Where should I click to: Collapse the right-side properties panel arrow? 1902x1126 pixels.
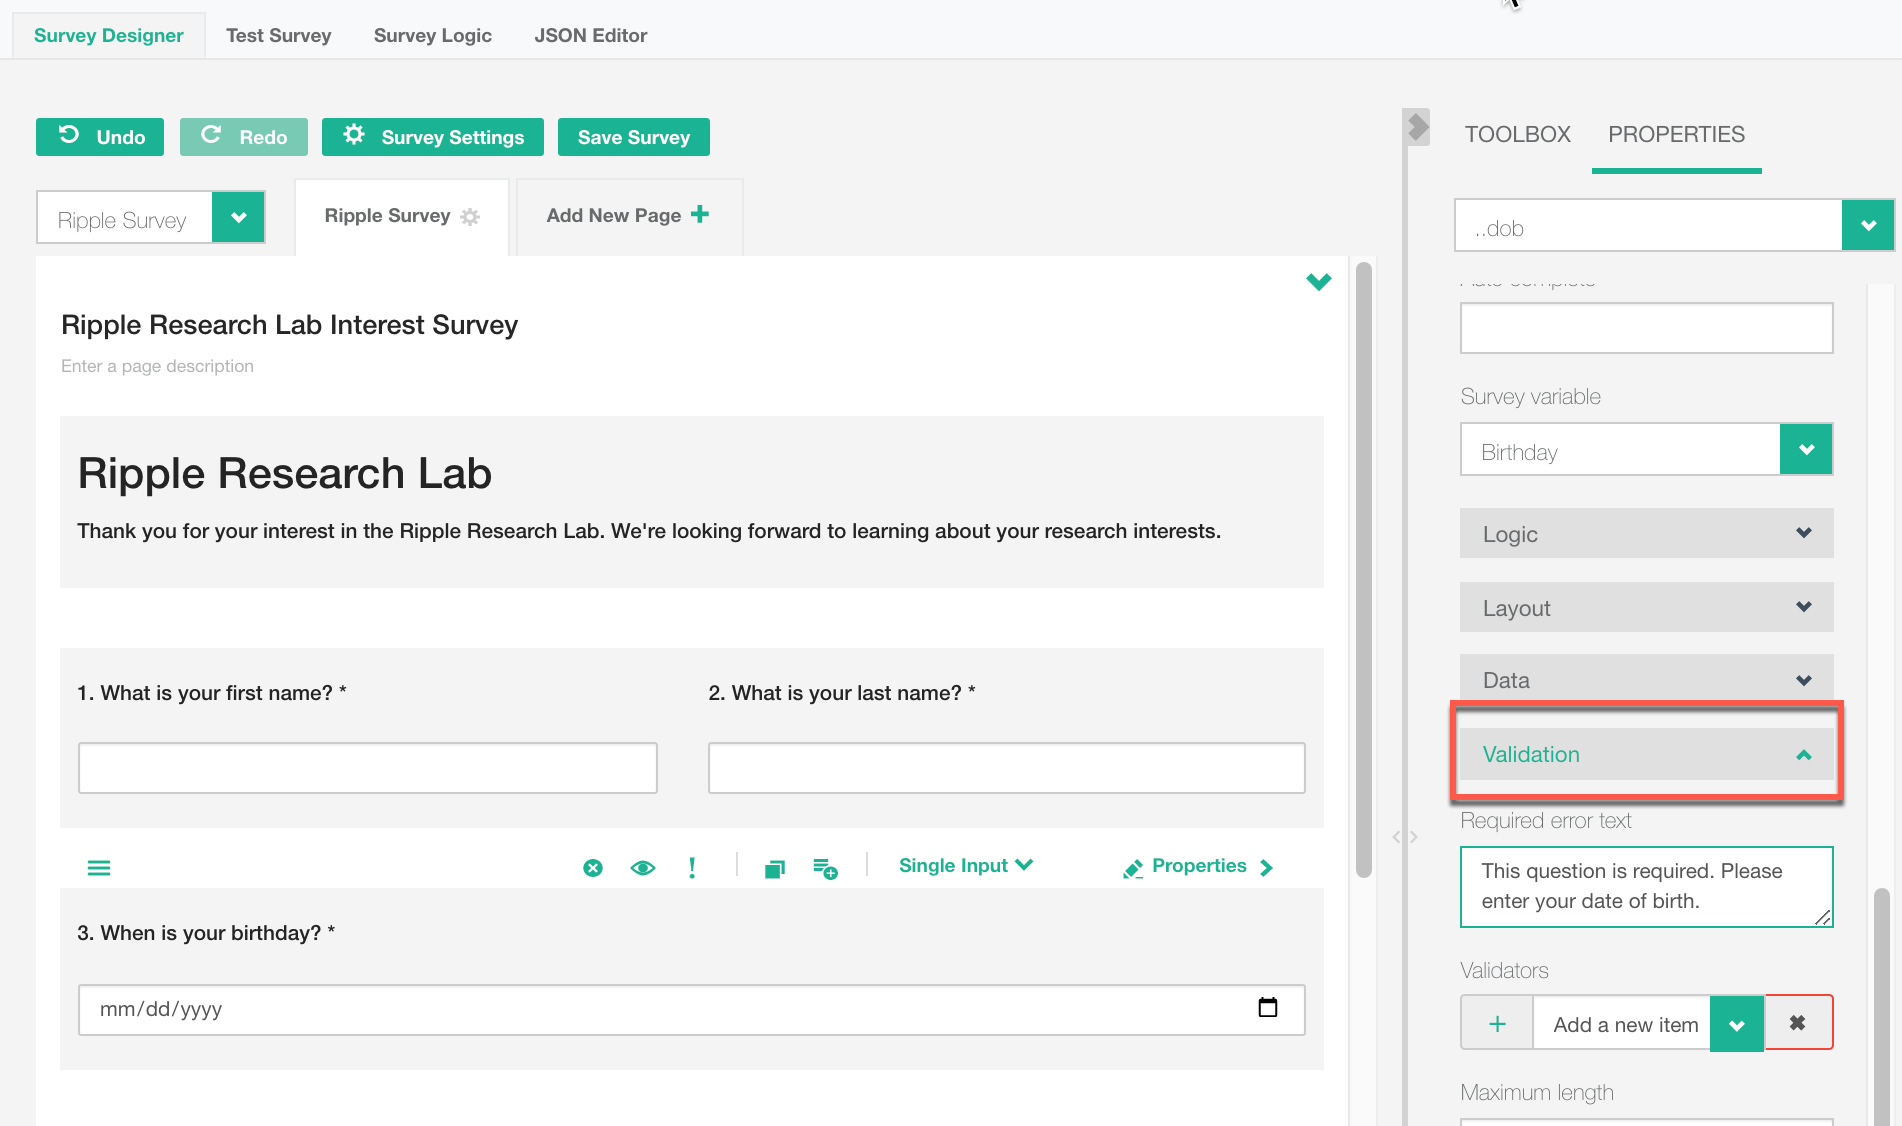point(1417,127)
